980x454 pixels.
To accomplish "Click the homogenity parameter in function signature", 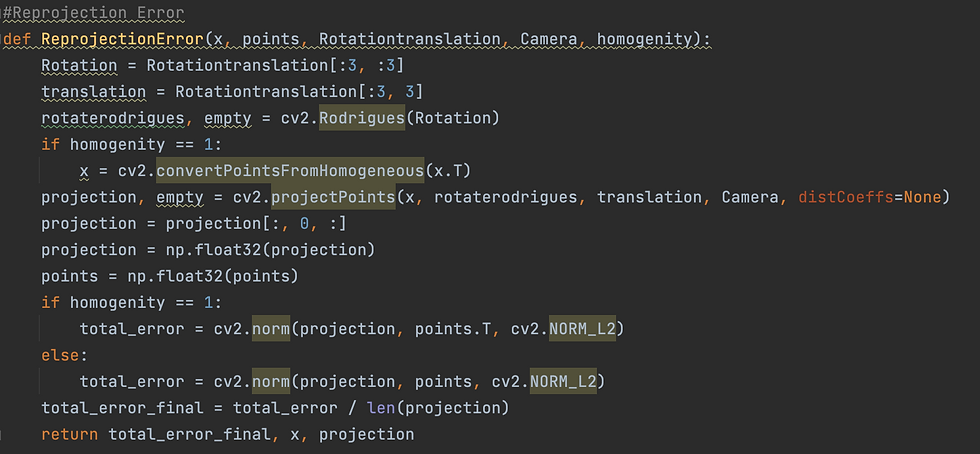I will (x=645, y=39).
